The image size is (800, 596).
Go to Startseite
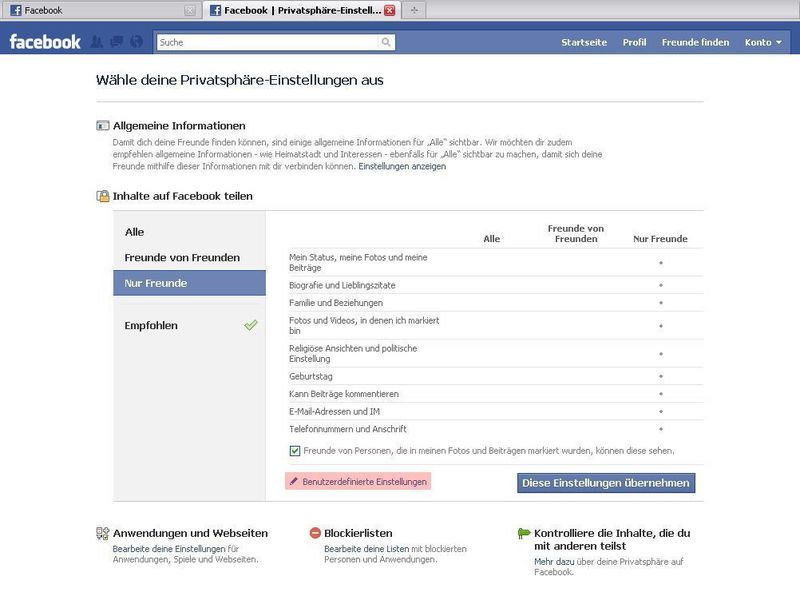coord(584,42)
